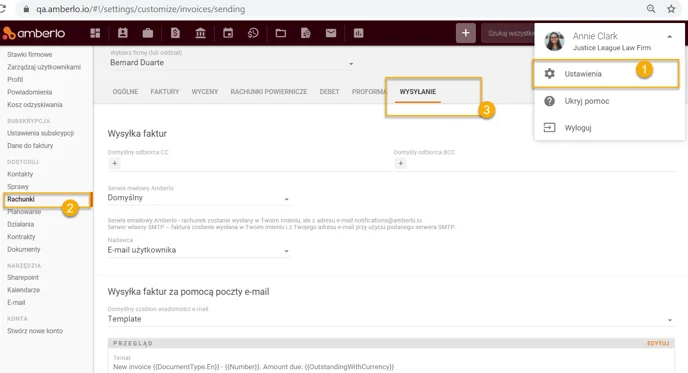
Task: Open Zarządzaj użytkownikami in sidebar
Action: coord(44,67)
